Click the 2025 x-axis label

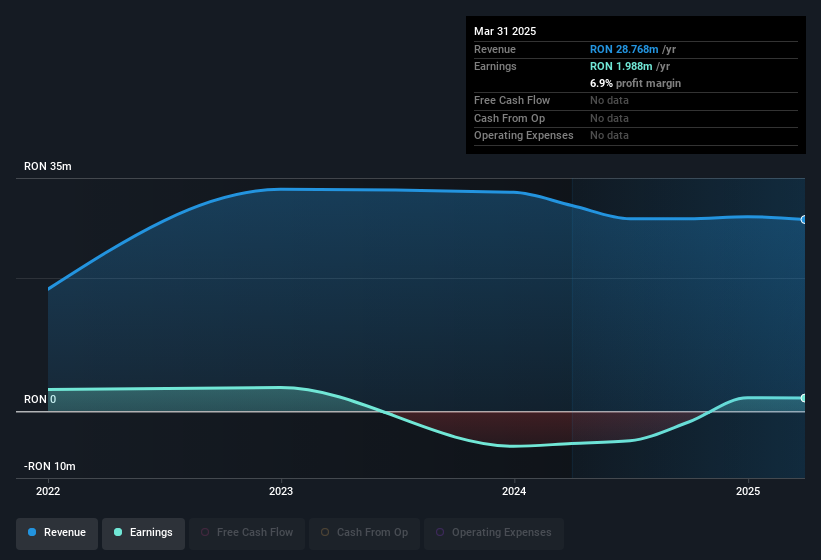click(x=748, y=491)
